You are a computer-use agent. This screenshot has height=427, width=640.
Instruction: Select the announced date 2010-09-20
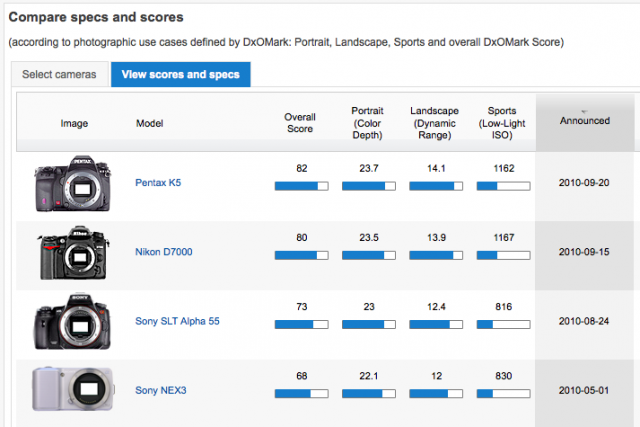pos(584,182)
